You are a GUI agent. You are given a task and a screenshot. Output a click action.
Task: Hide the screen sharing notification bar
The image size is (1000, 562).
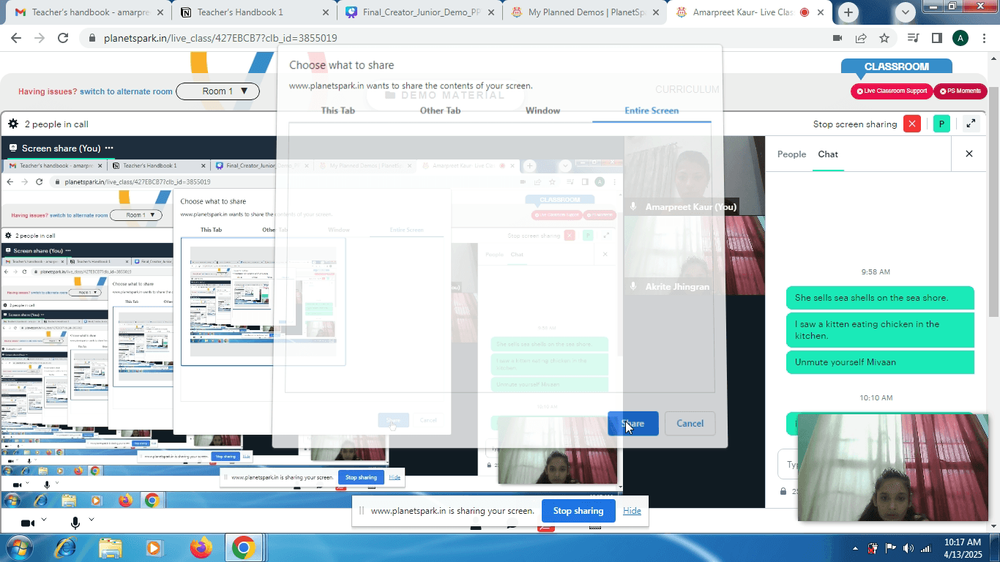pos(631,510)
